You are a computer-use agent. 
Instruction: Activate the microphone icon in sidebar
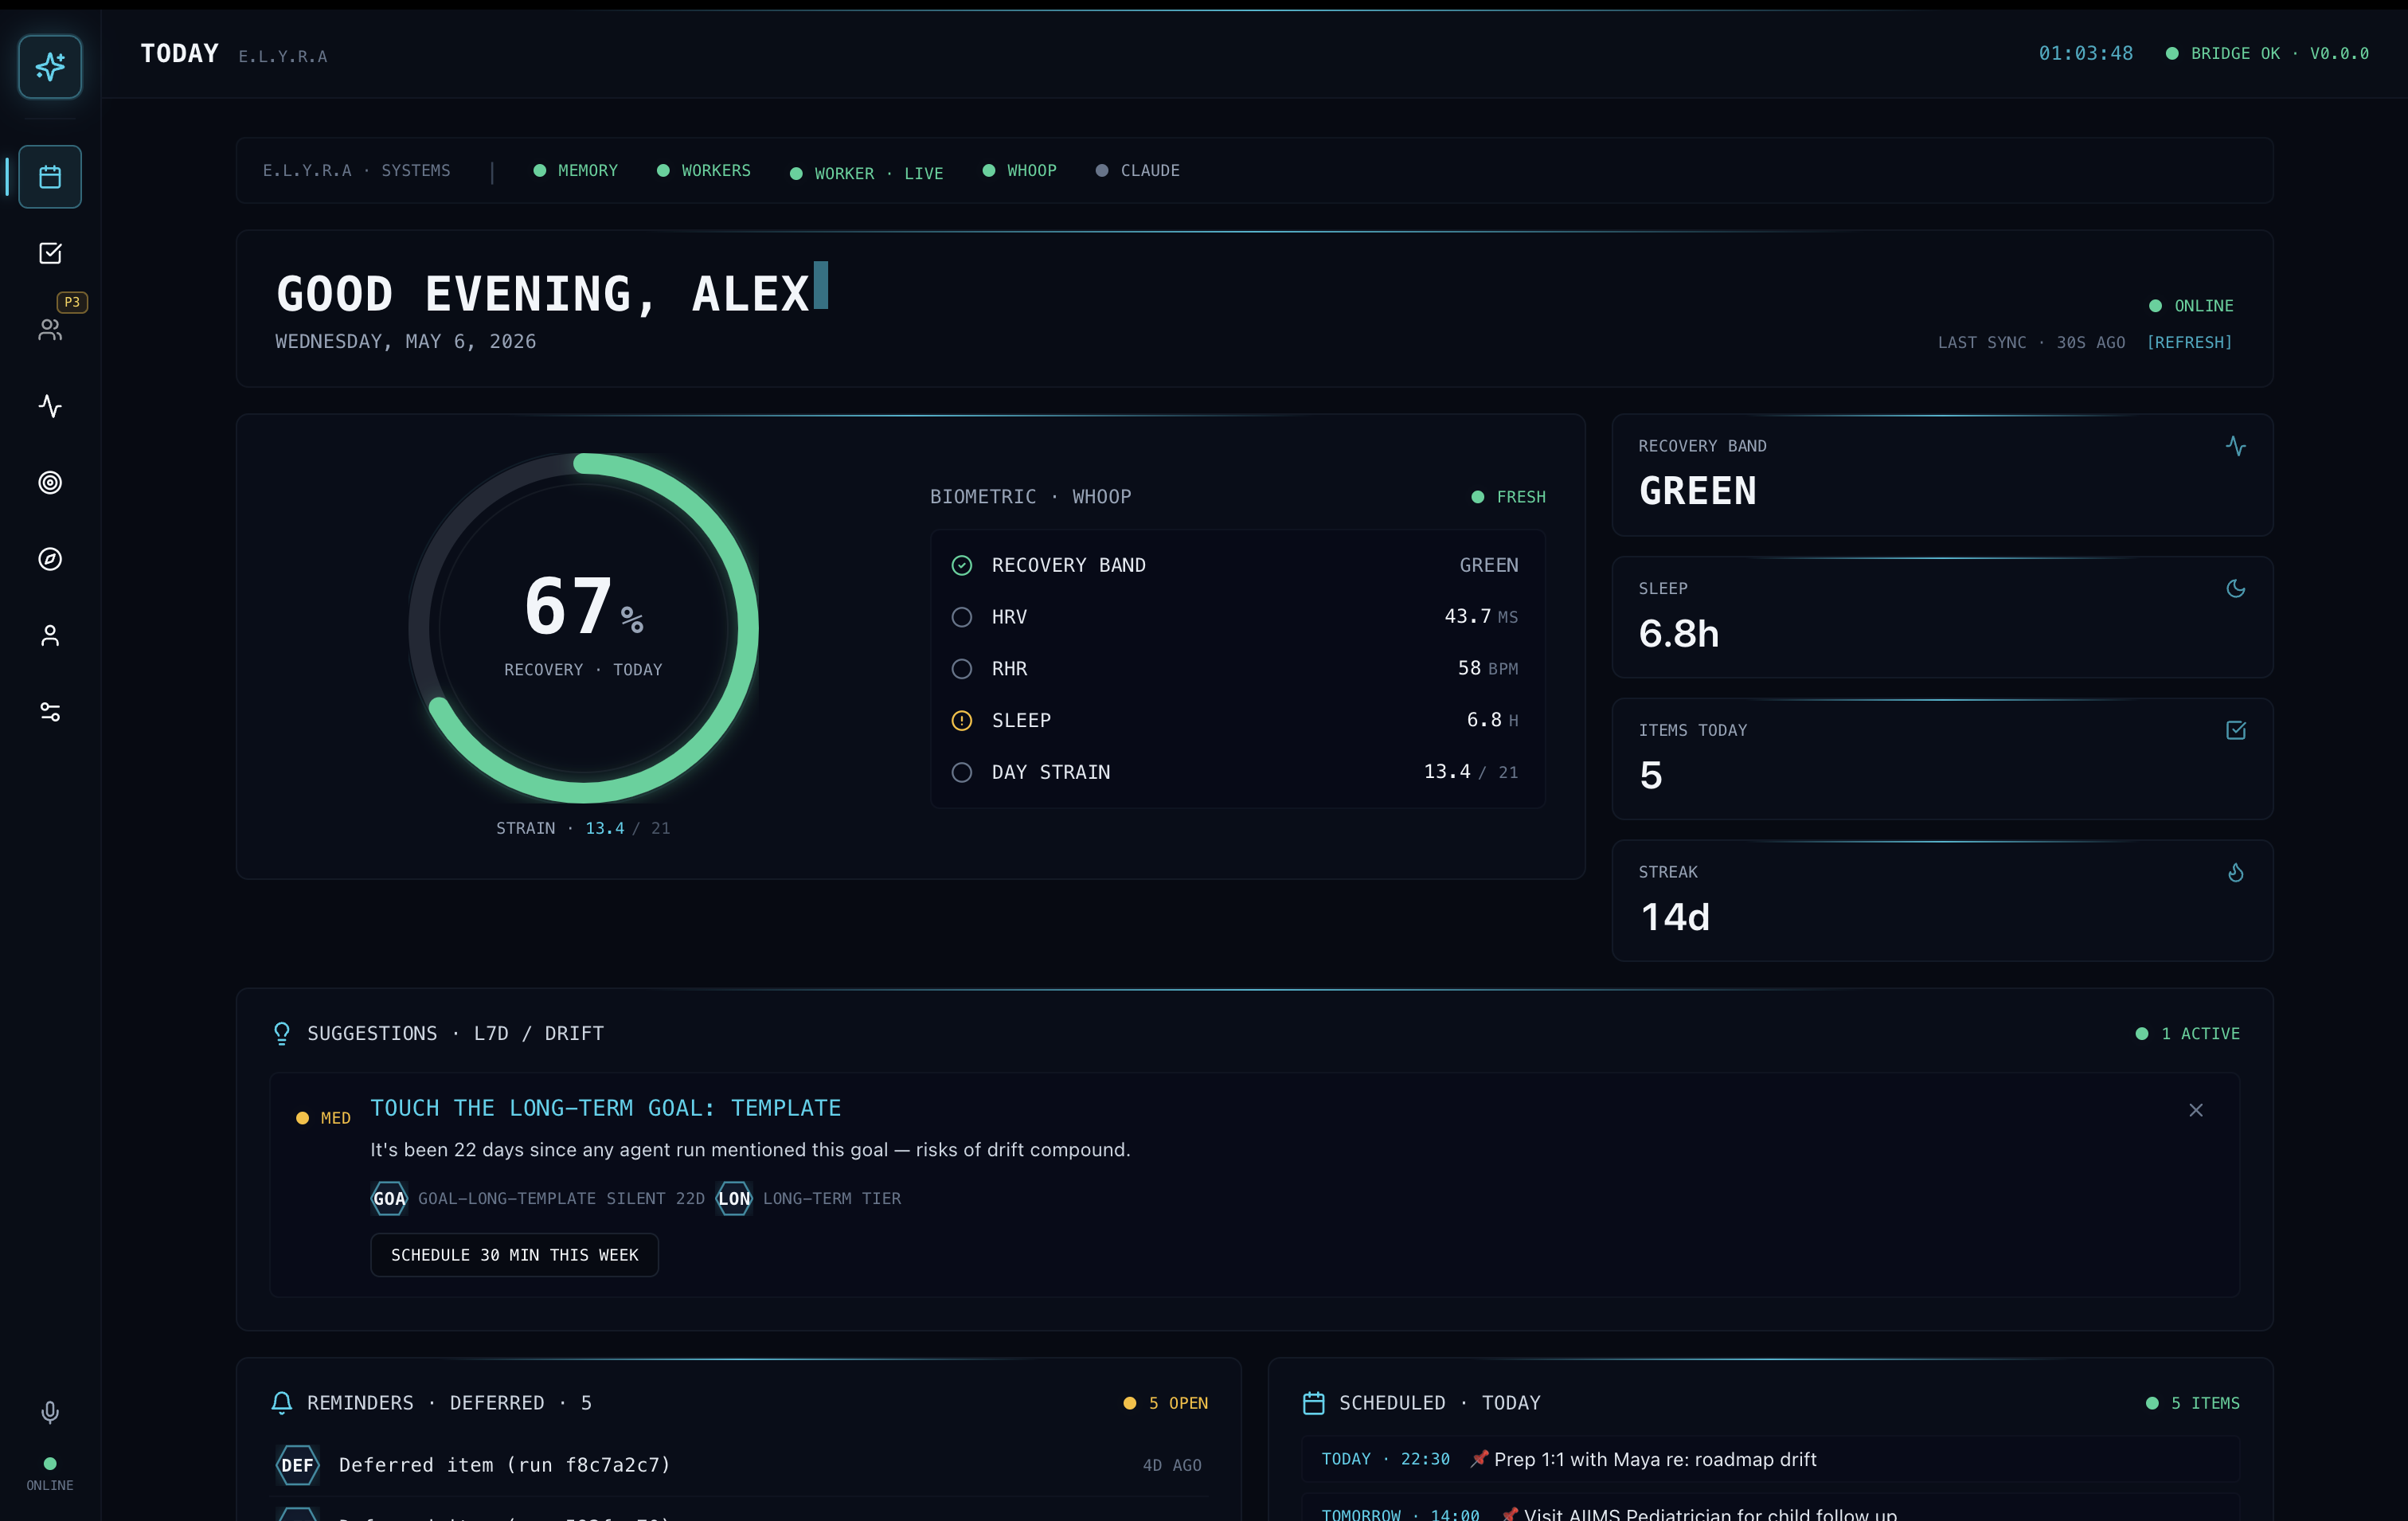point(50,1412)
